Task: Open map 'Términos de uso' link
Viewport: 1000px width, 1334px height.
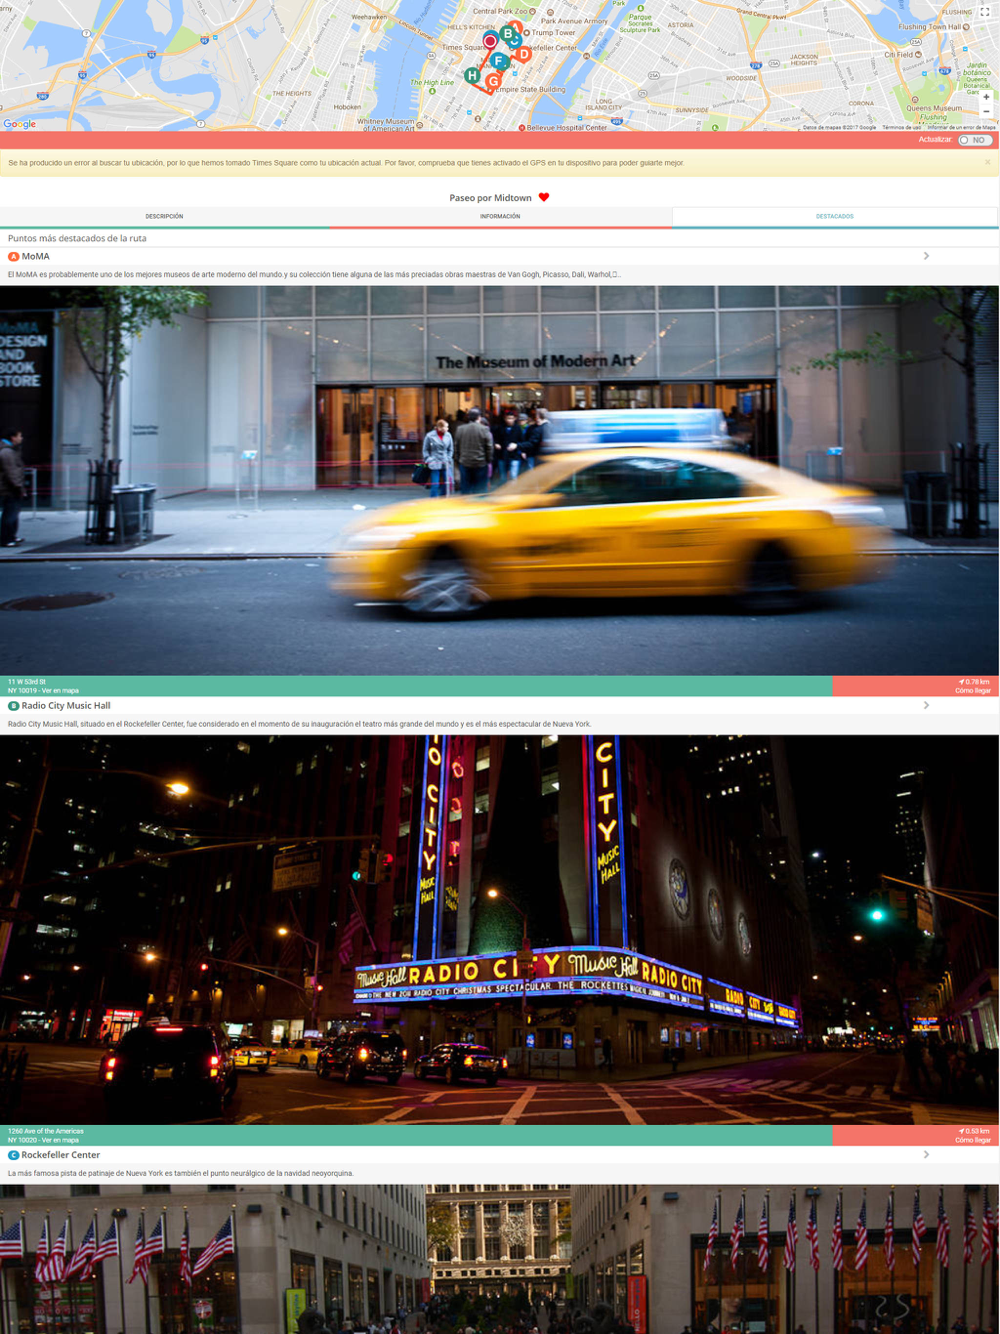Action: pos(901,127)
